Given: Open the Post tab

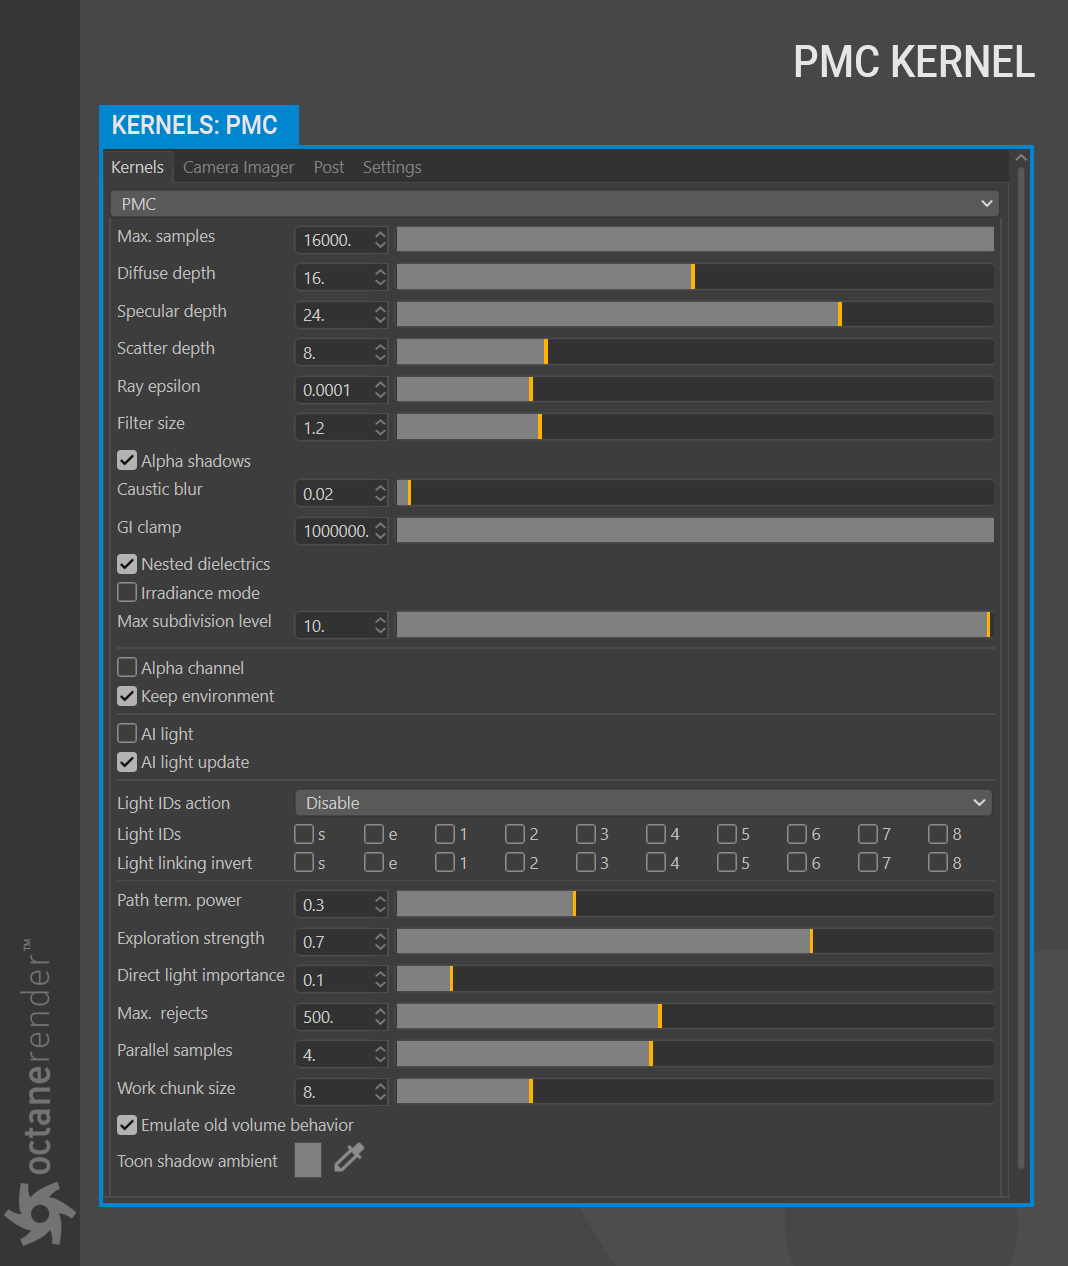Looking at the screenshot, I should [x=328, y=167].
